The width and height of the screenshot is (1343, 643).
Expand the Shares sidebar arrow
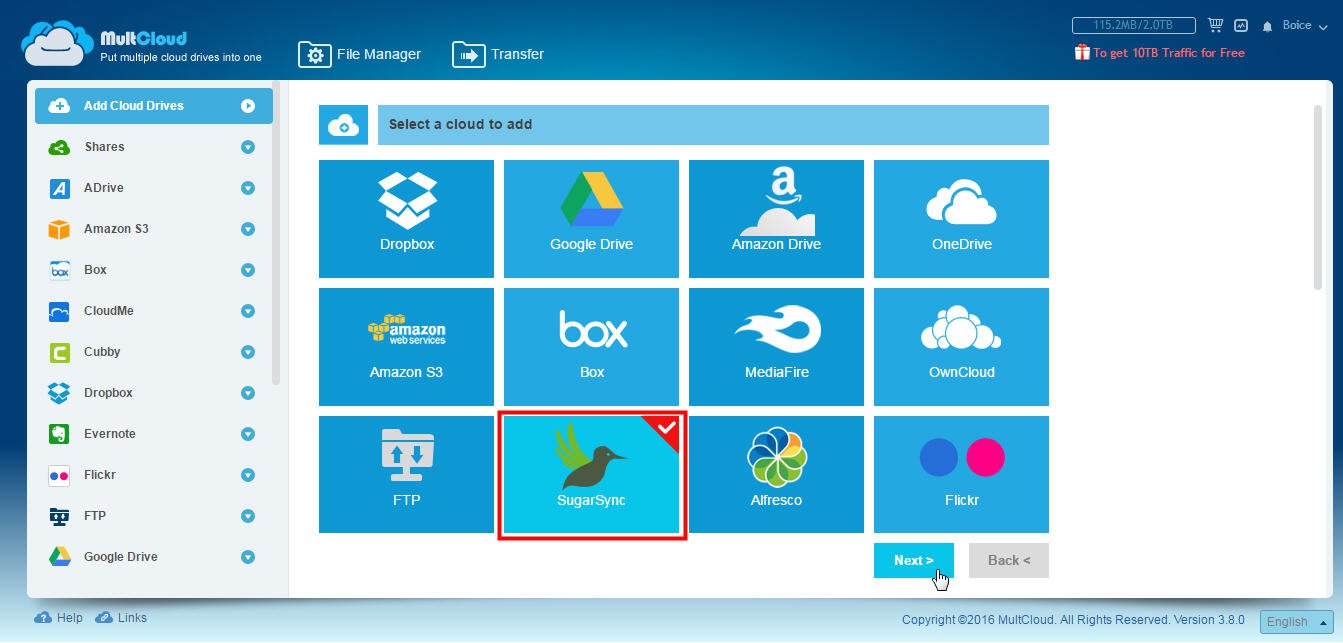[248, 147]
